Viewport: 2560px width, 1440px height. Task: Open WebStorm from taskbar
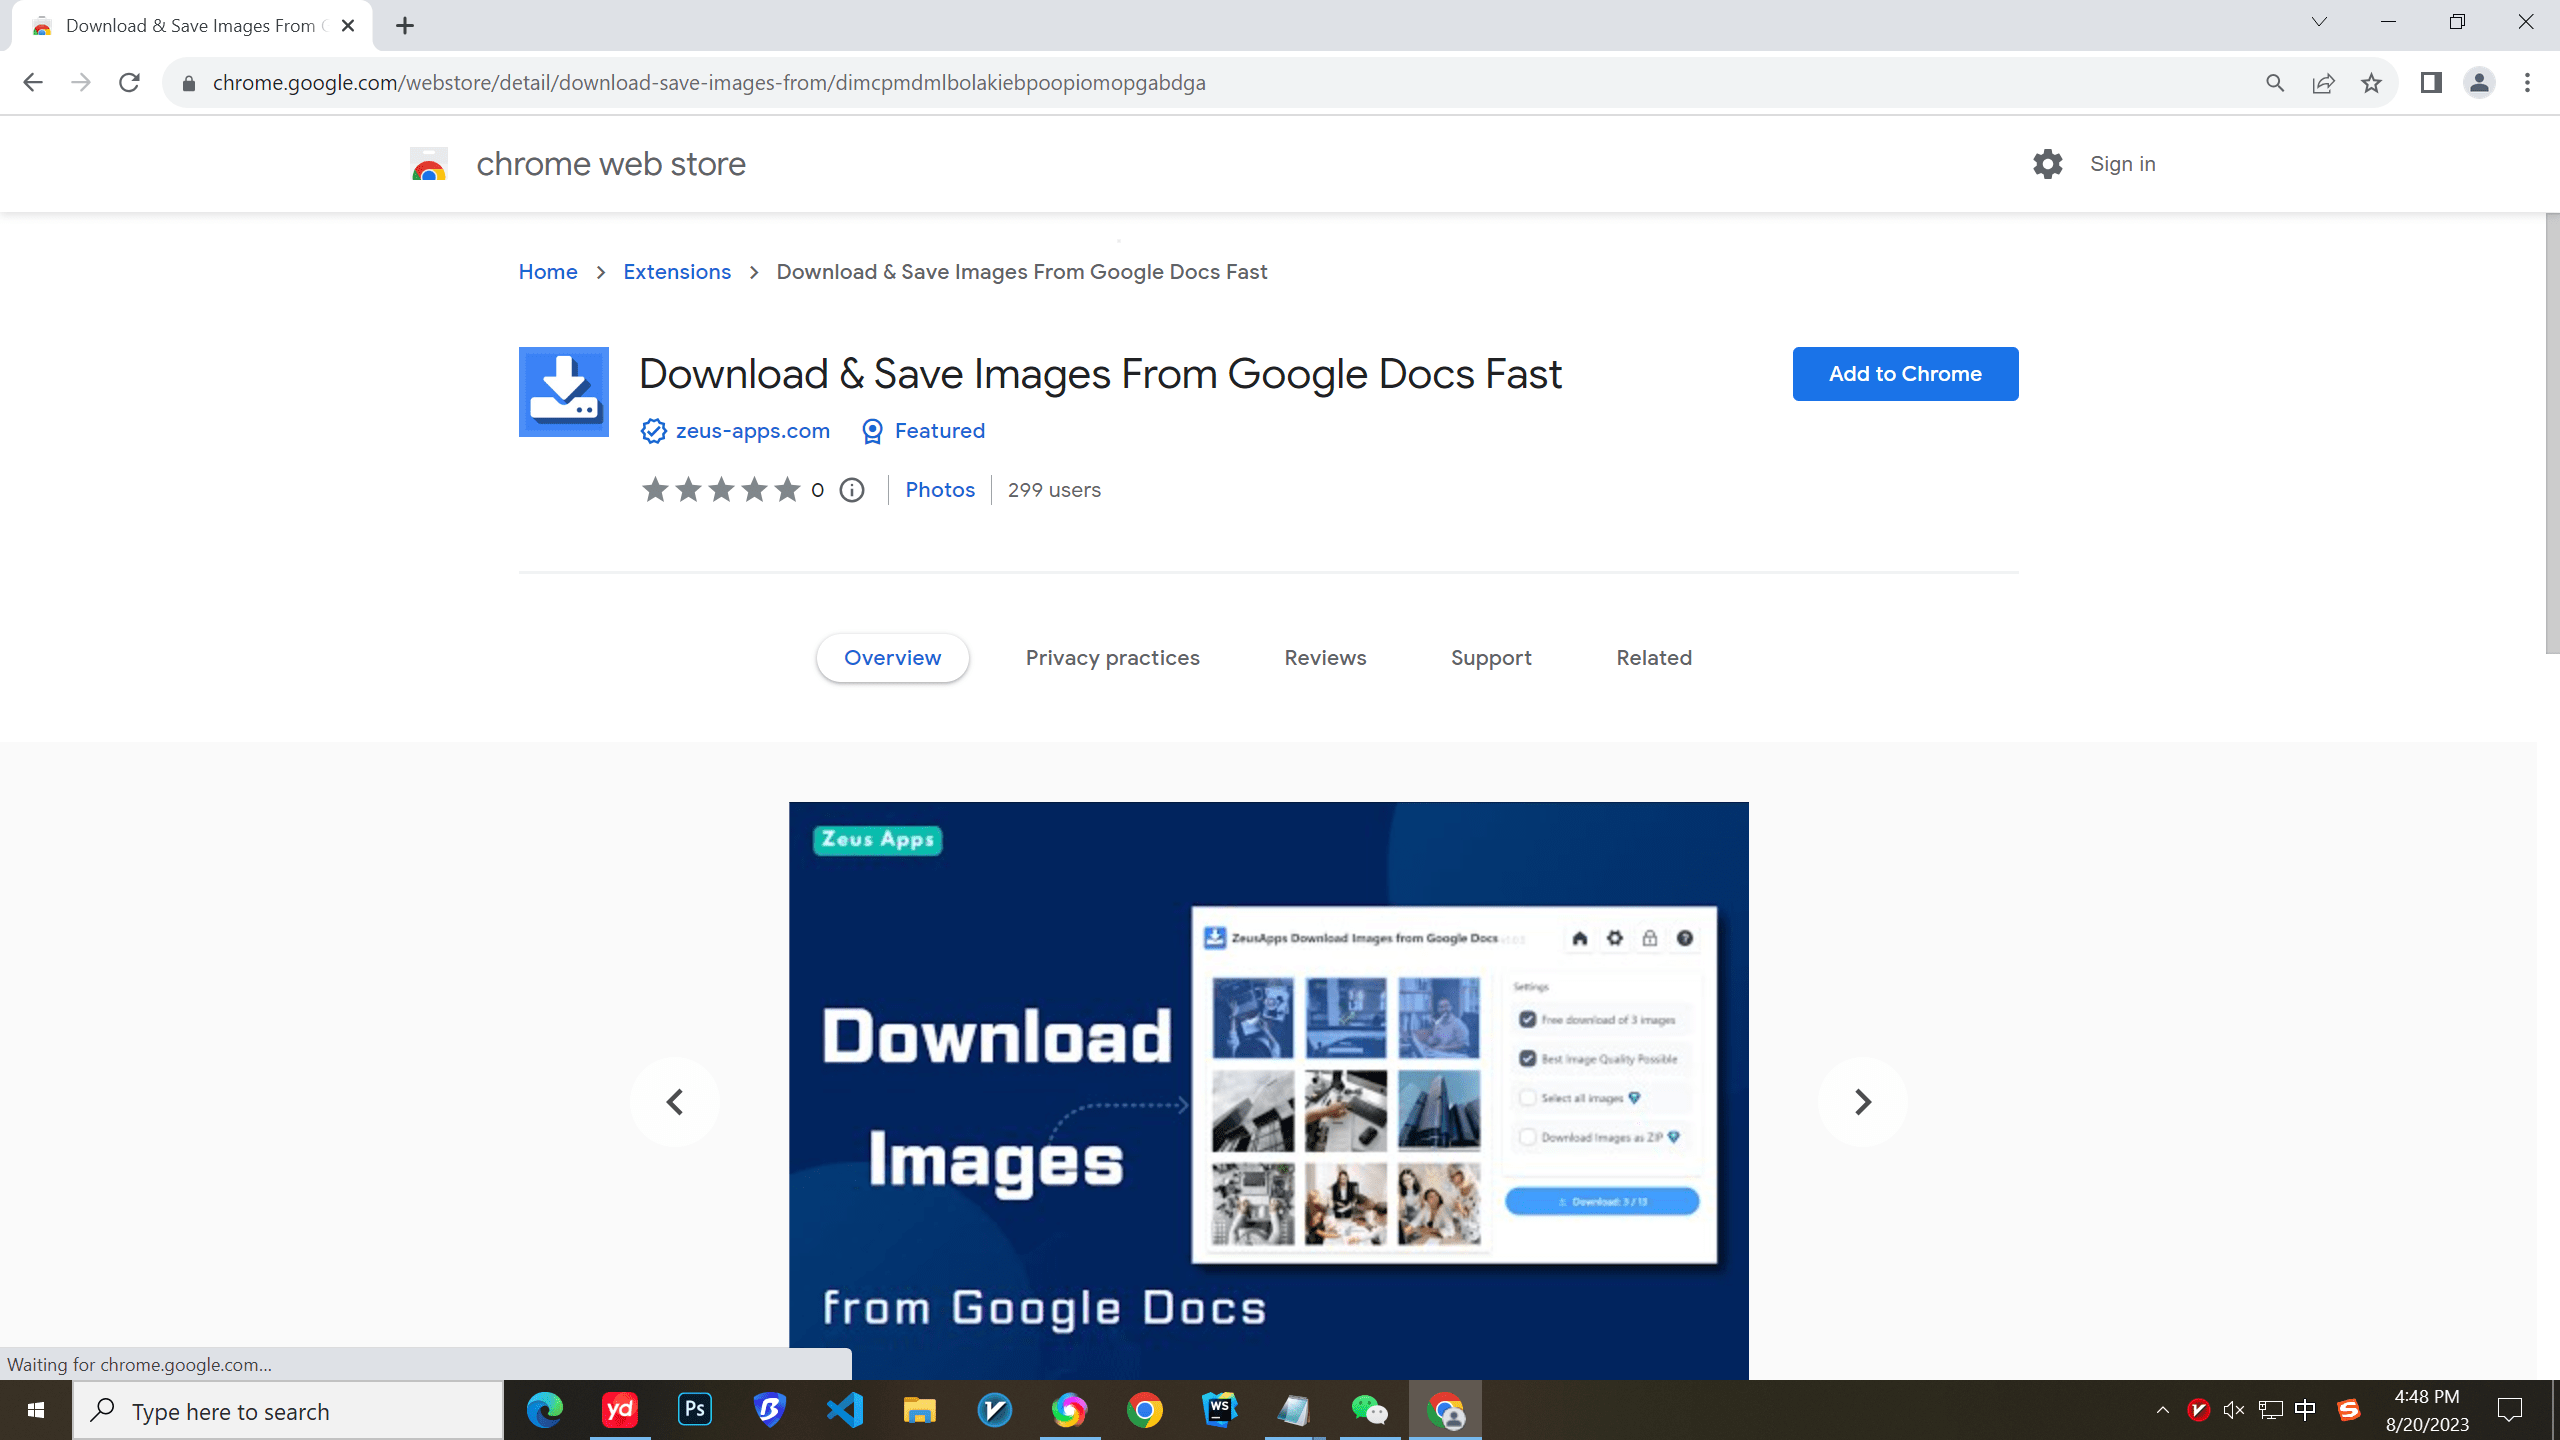[1220, 1411]
